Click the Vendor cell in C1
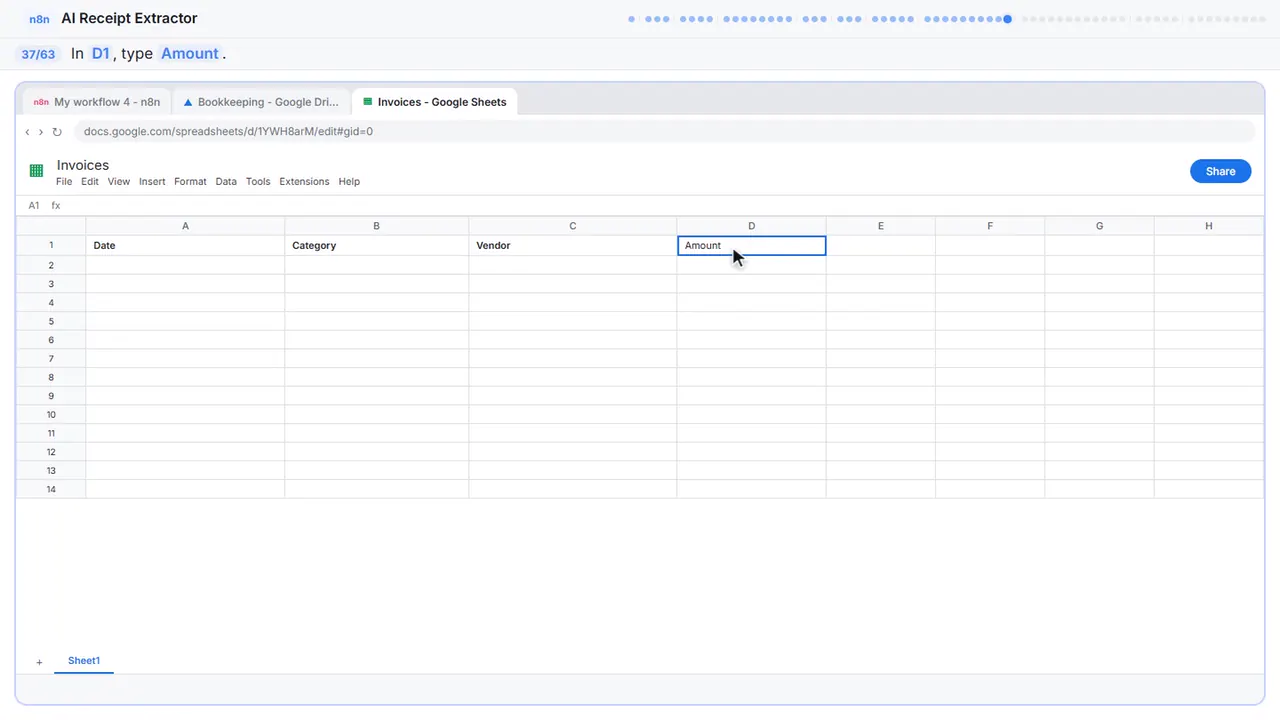The width and height of the screenshot is (1280, 720). tap(572, 245)
